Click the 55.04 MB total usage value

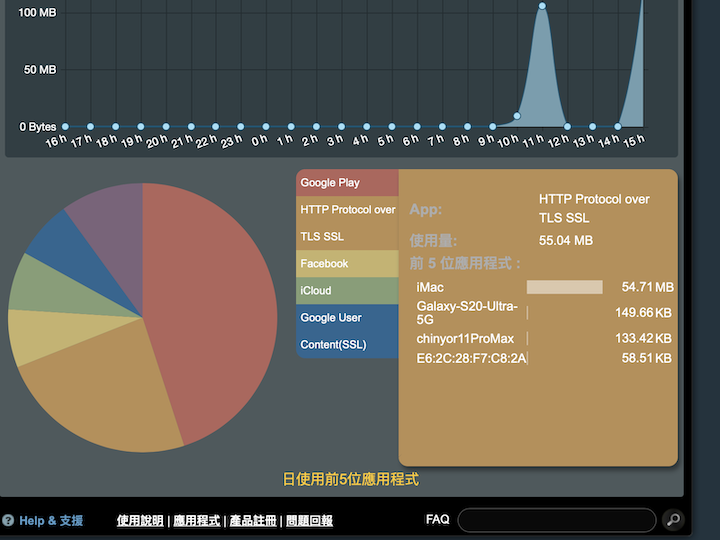(566, 241)
